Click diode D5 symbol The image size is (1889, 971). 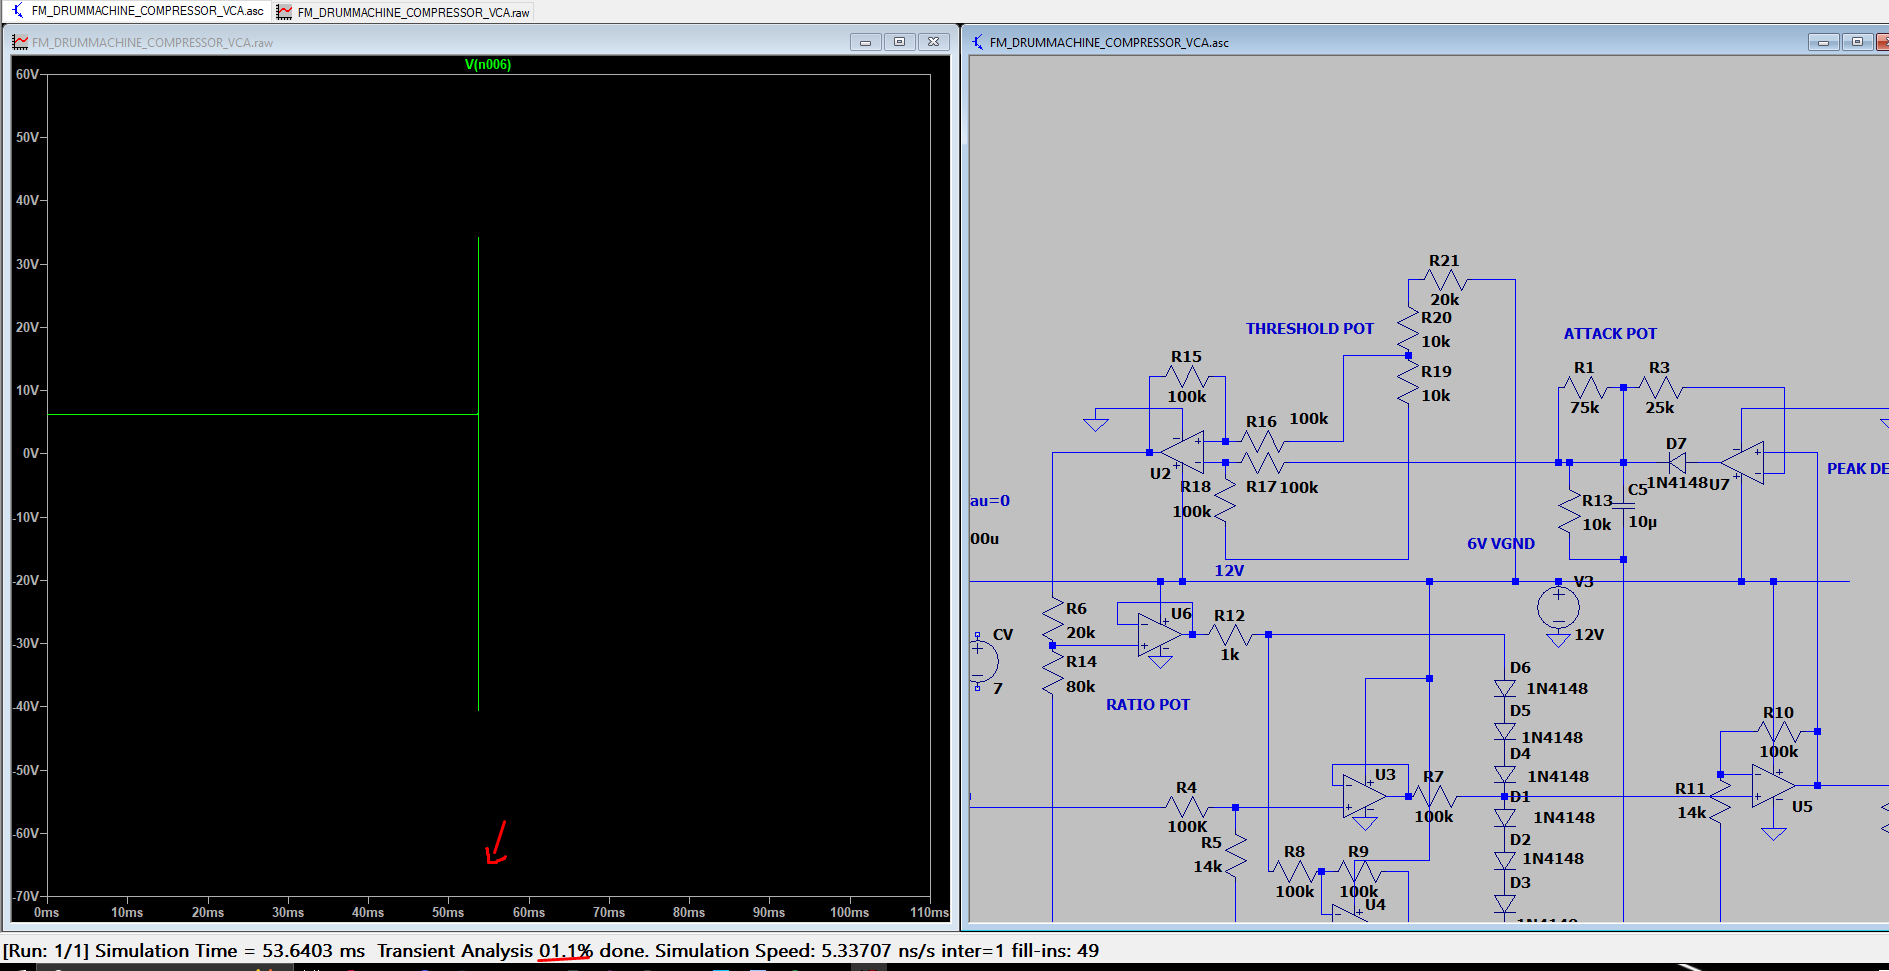(x=1505, y=732)
